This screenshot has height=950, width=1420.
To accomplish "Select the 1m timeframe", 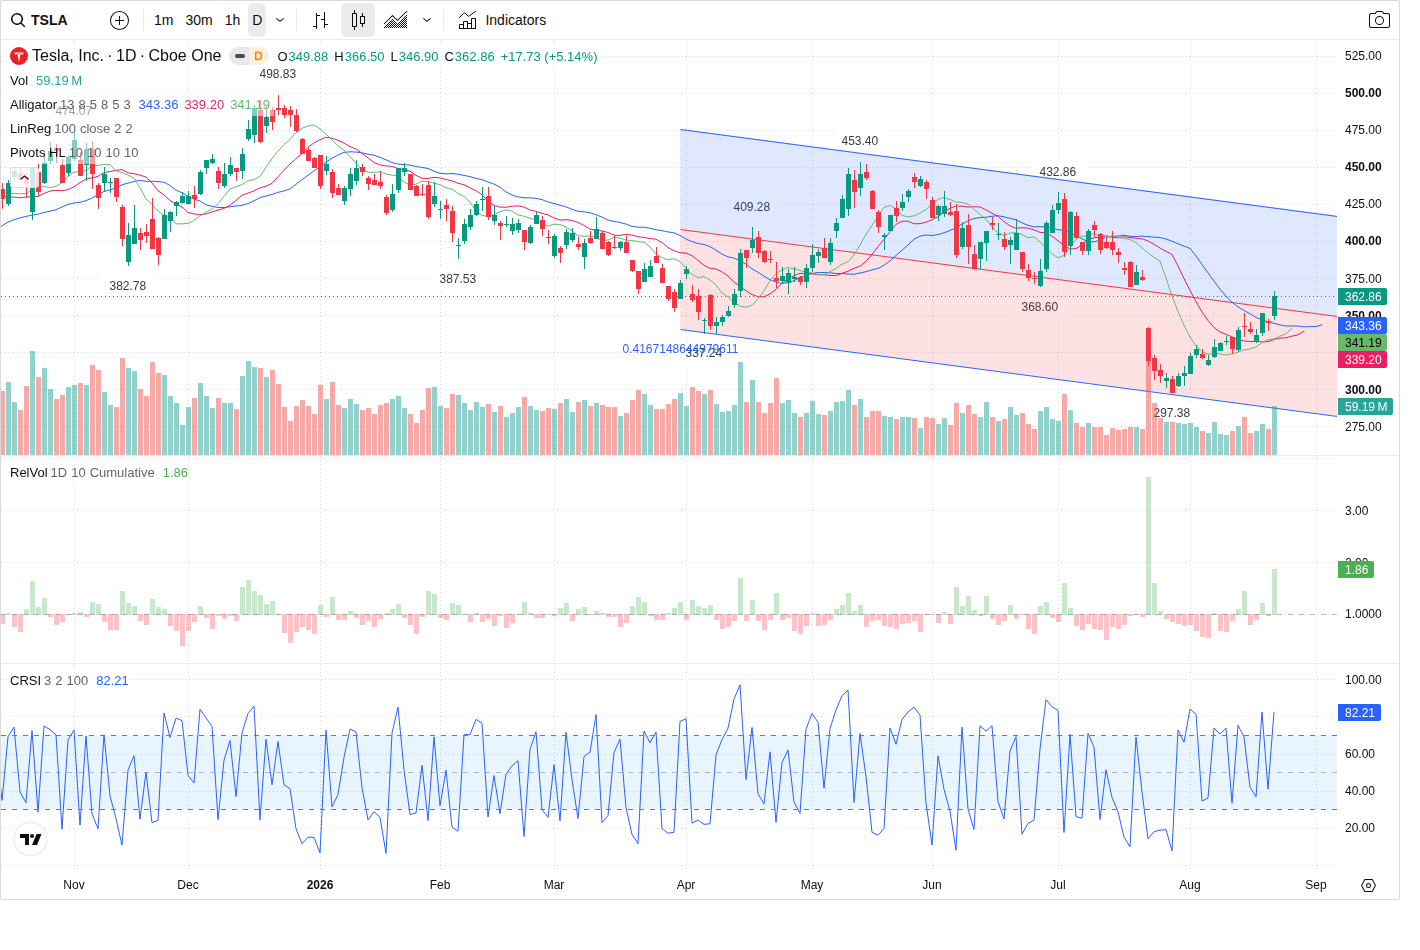I will click(164, 20).
